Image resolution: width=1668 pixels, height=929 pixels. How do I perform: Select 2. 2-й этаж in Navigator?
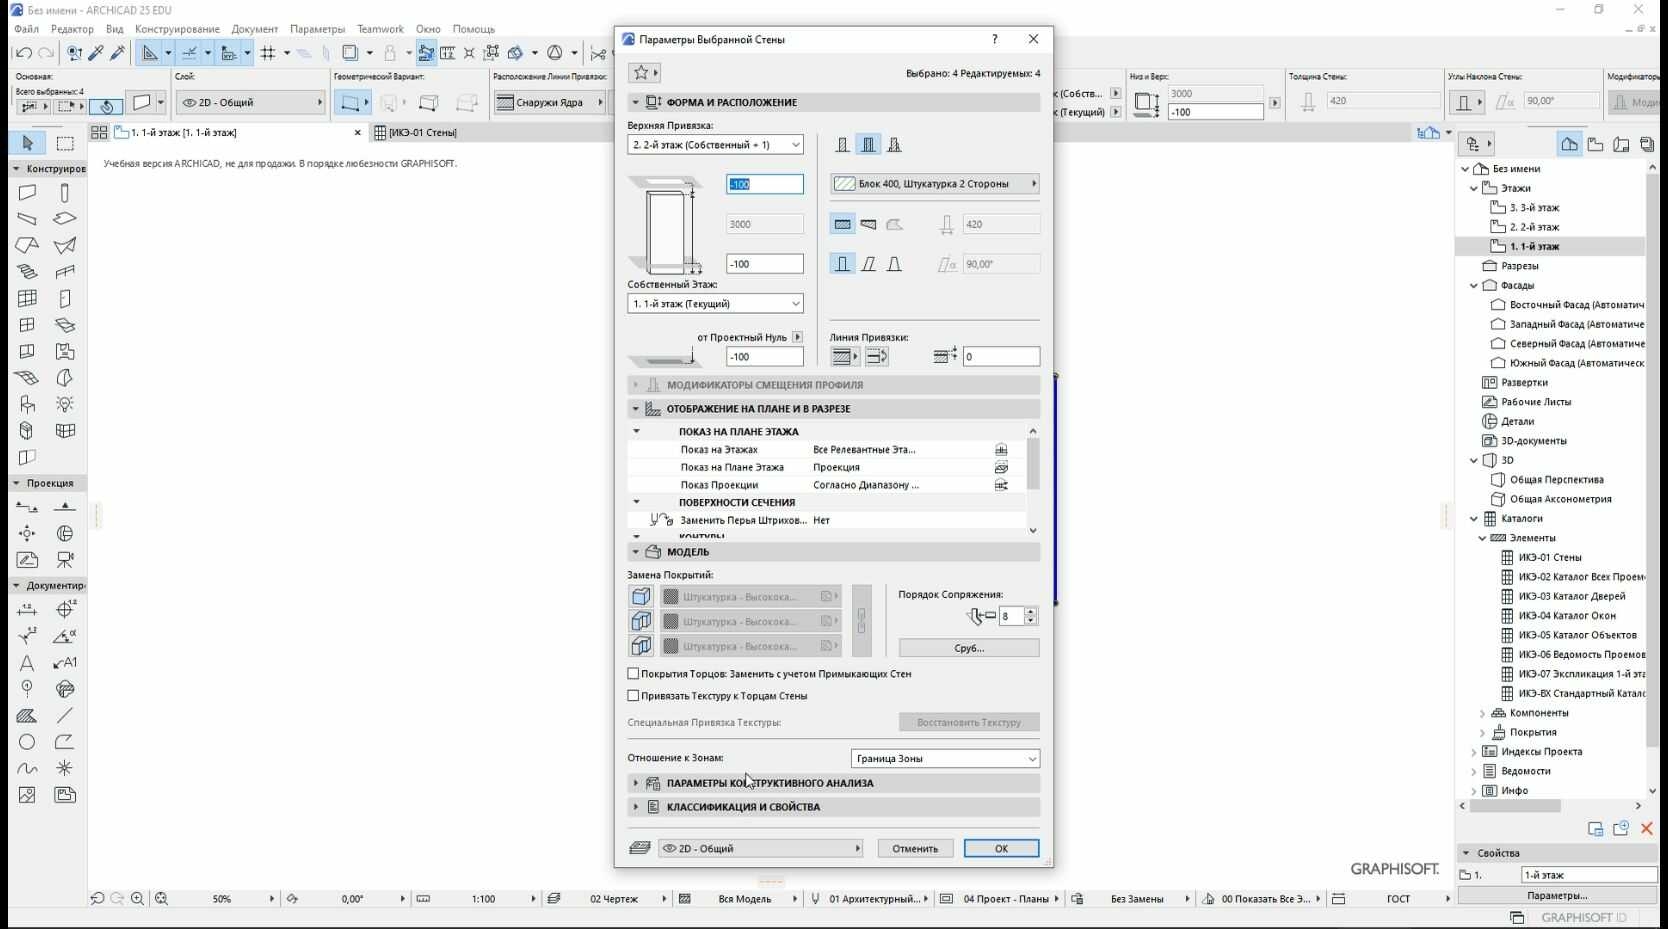point(1534,227)
